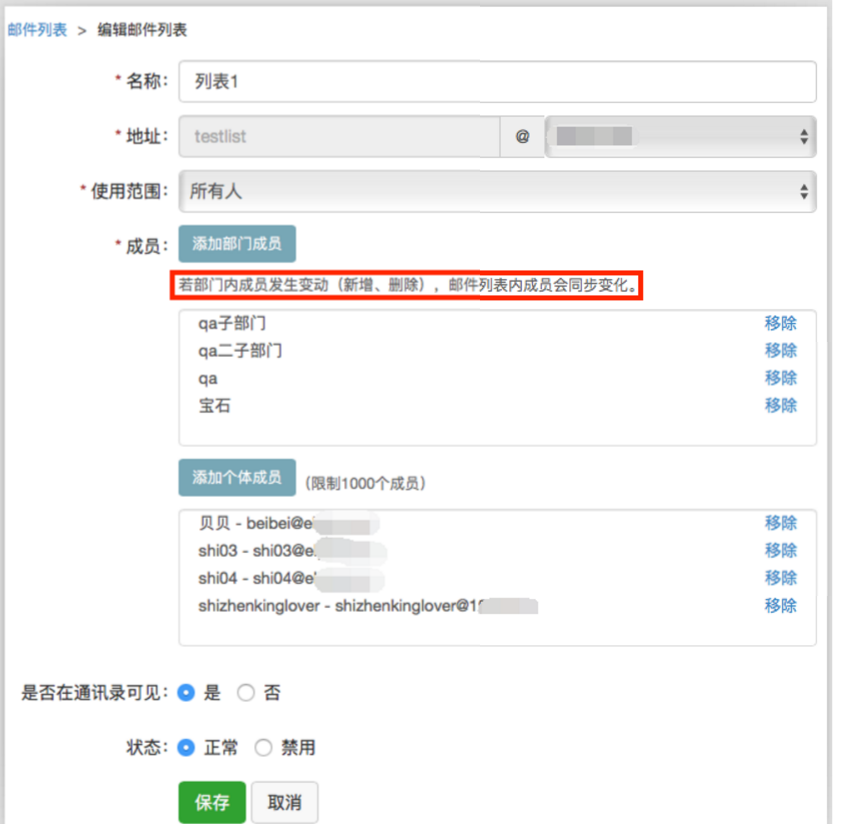The width and height of the screenshot is (844, 824).
Task: Select 否 to hide from address book
Action: [x=246, y=692]
